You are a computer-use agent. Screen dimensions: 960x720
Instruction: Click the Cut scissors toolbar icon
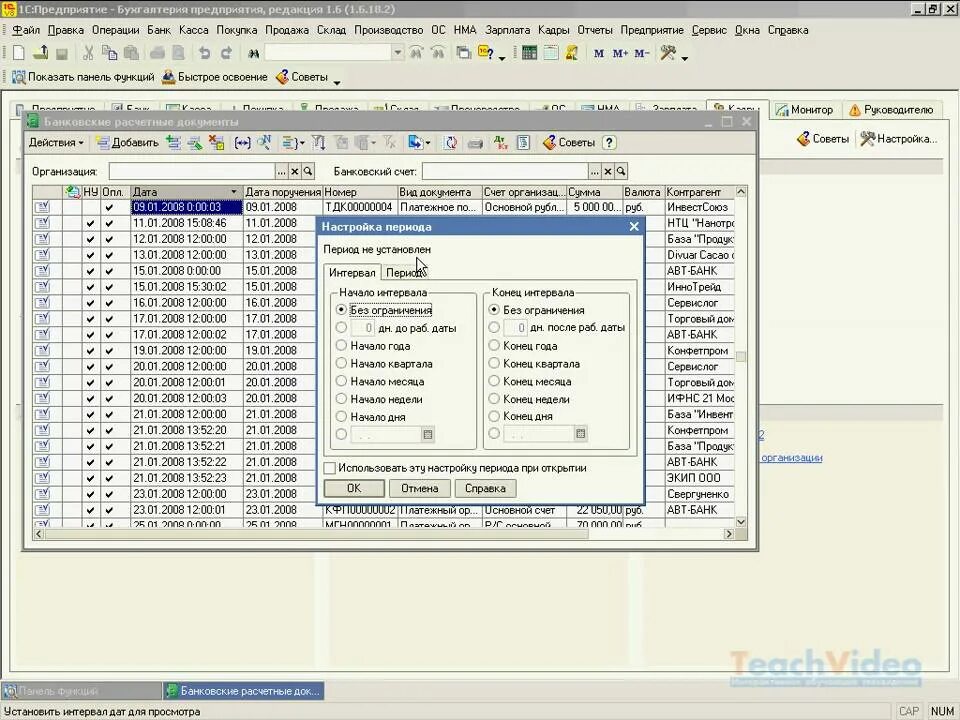coord(88,53)
